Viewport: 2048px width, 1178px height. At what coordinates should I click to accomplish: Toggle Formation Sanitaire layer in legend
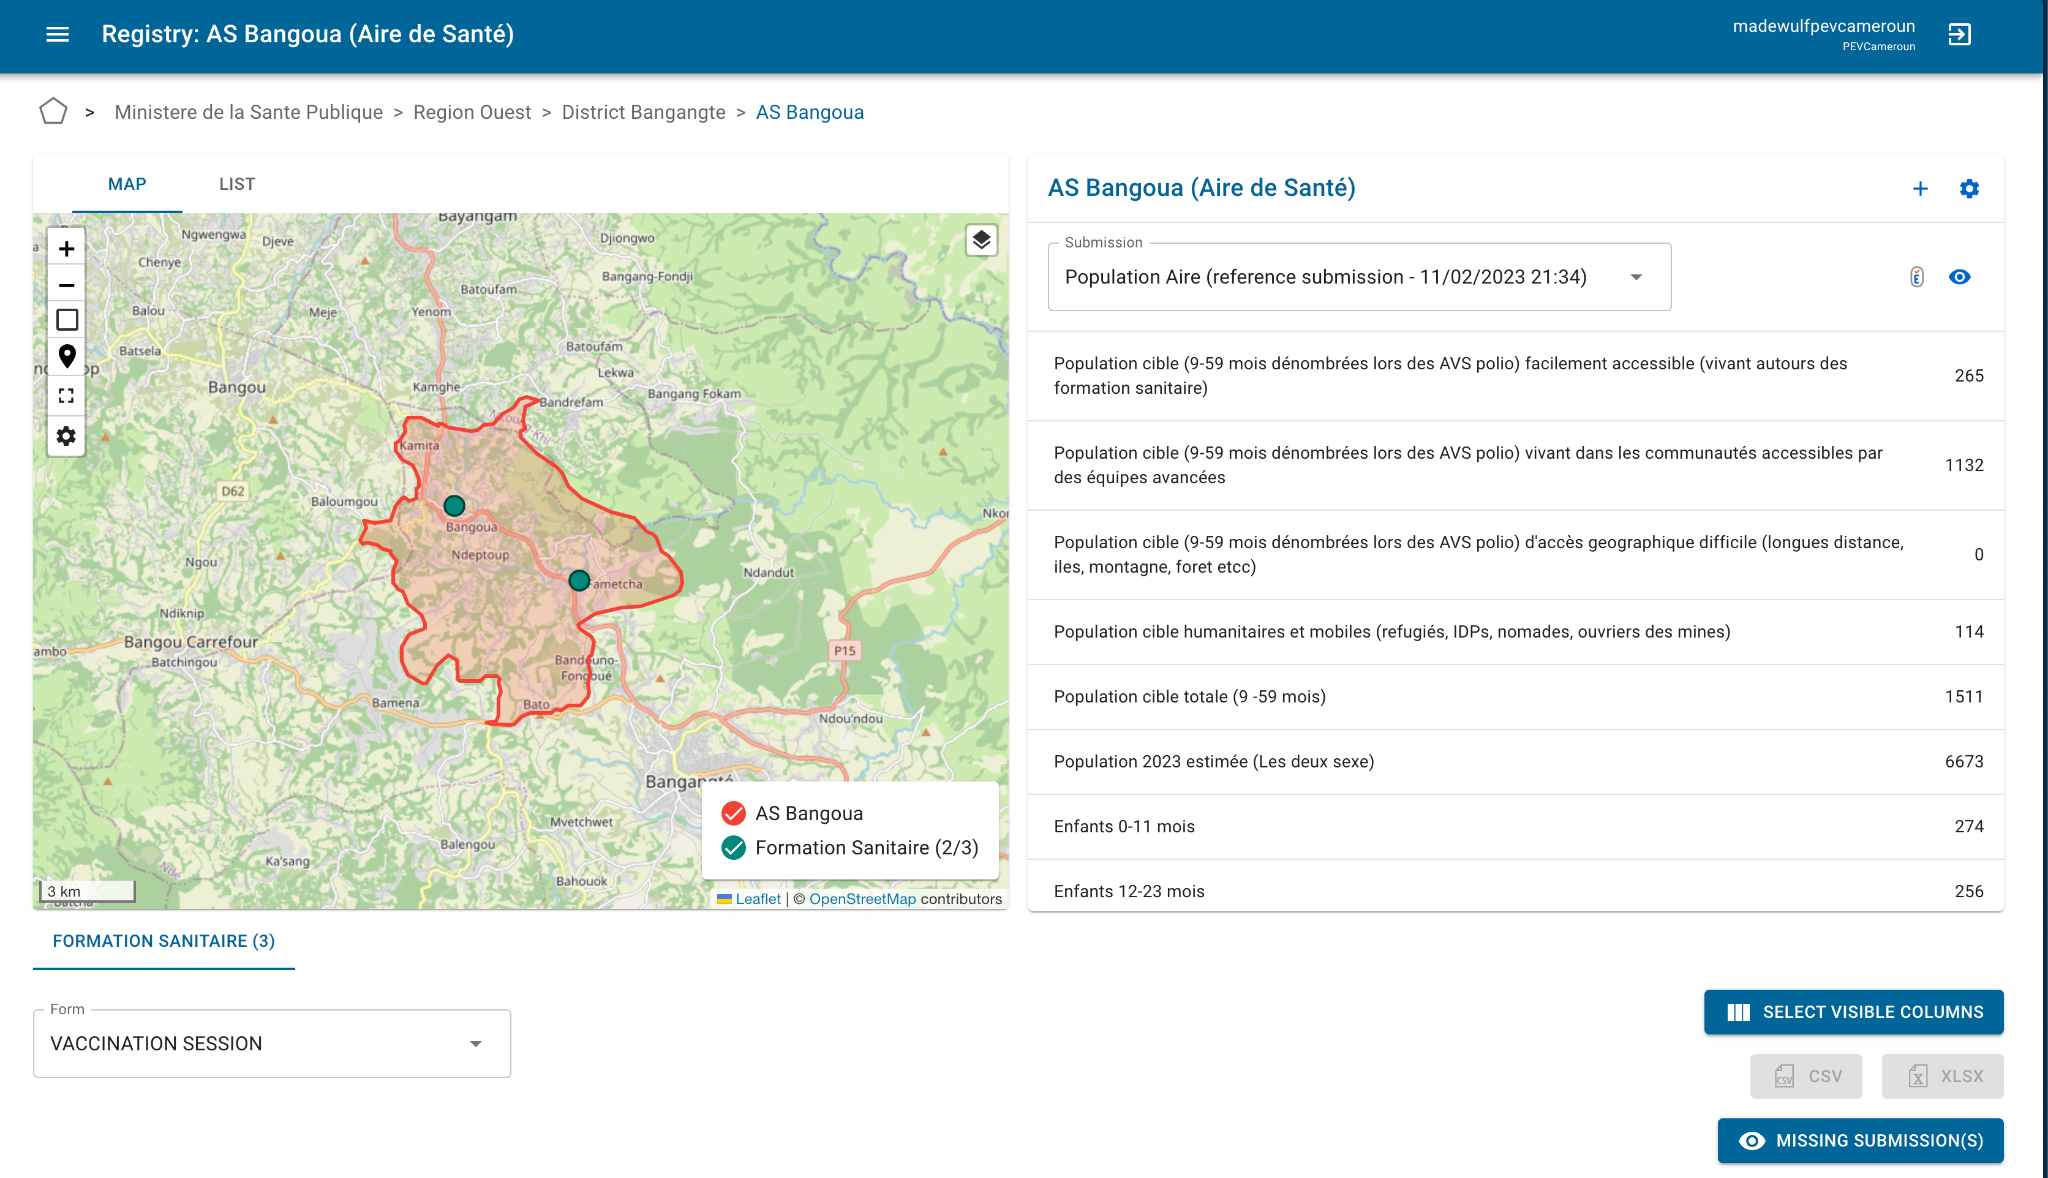click(x=734, y=848)
